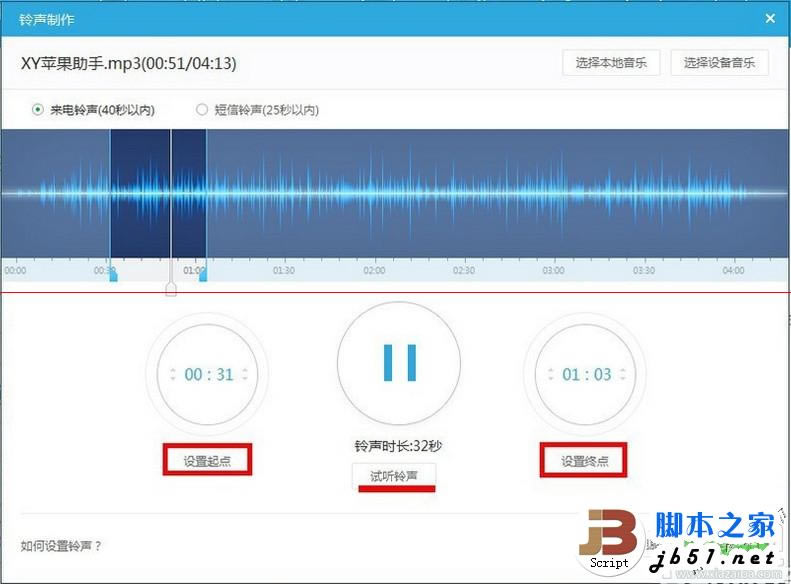This screenshot has height=584, width=791.
Task: Click the seconds stepper right of start time 00:31
Action: (245, 375)
